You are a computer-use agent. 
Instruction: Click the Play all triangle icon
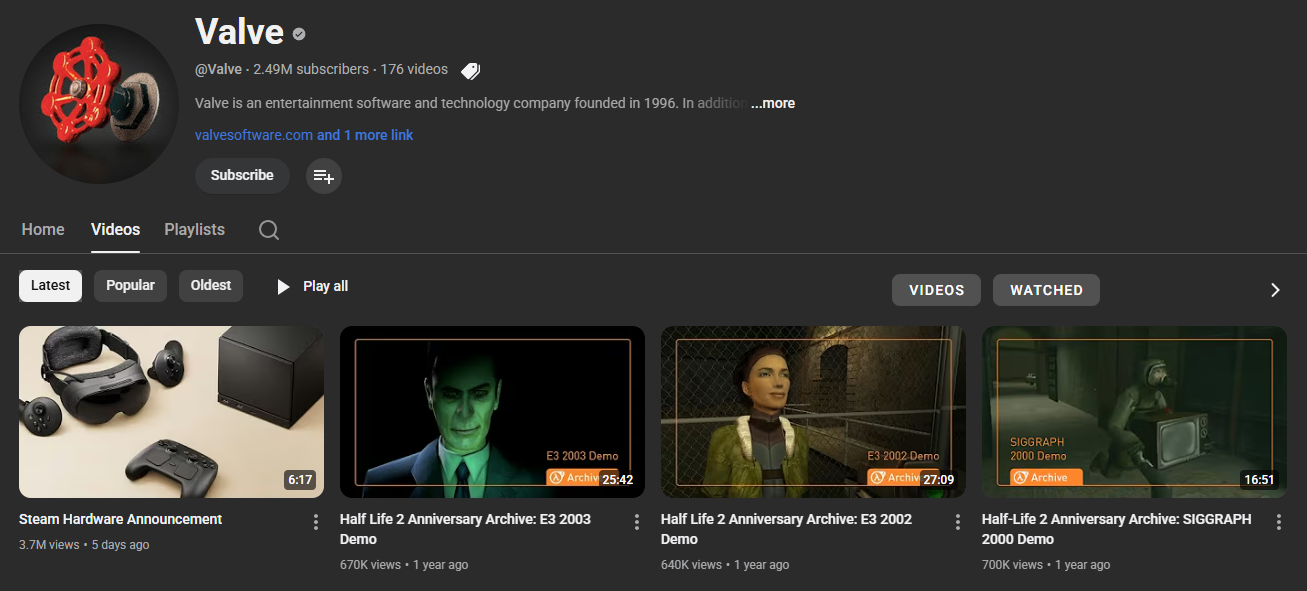pyautogui.click(x=284, y=287)
